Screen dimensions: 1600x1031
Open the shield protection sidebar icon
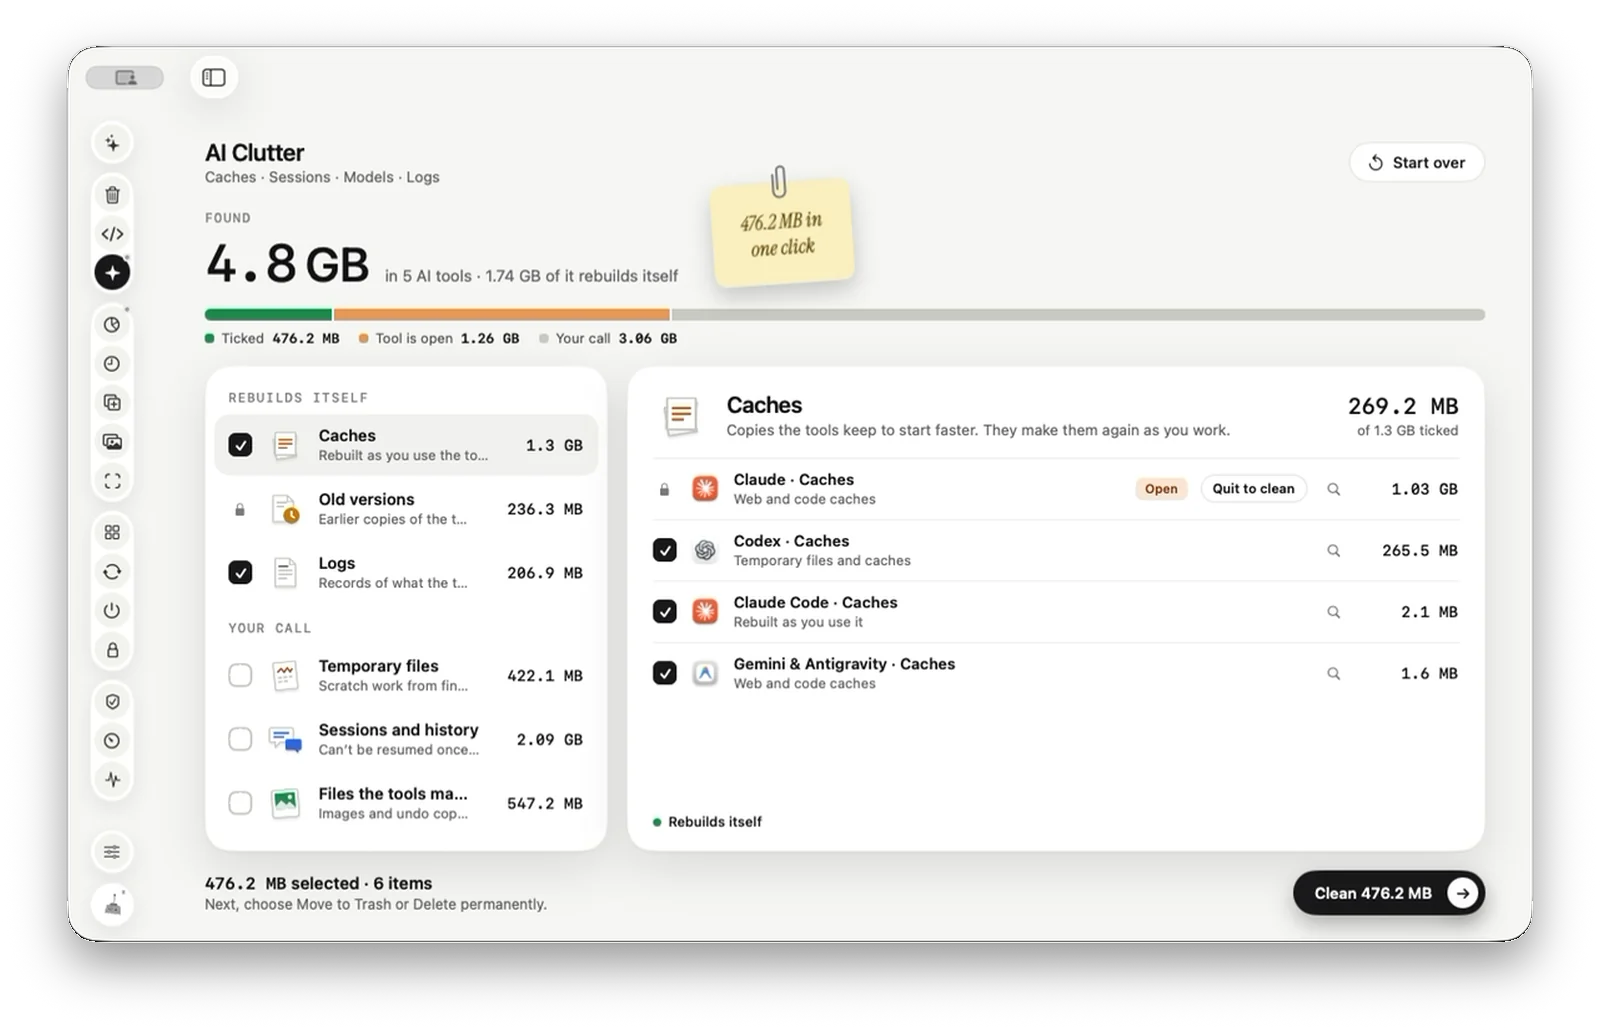click(x=112, y=702)
